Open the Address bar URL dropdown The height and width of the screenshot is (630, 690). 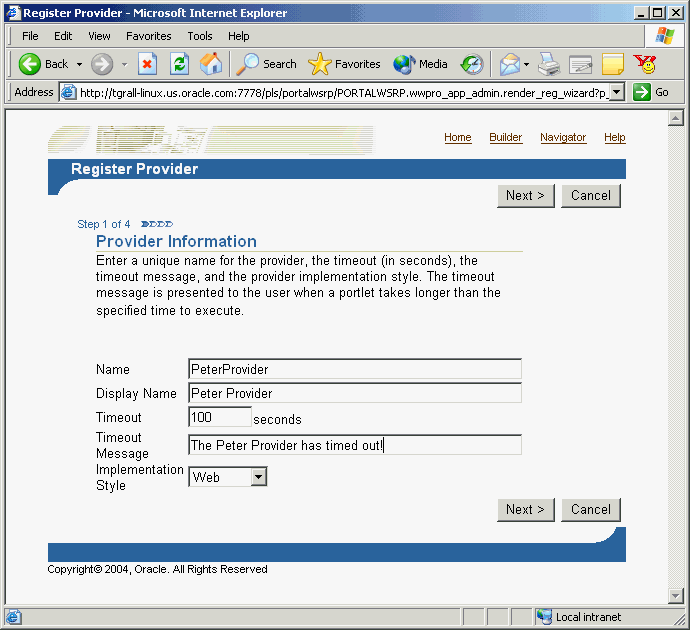617,92
